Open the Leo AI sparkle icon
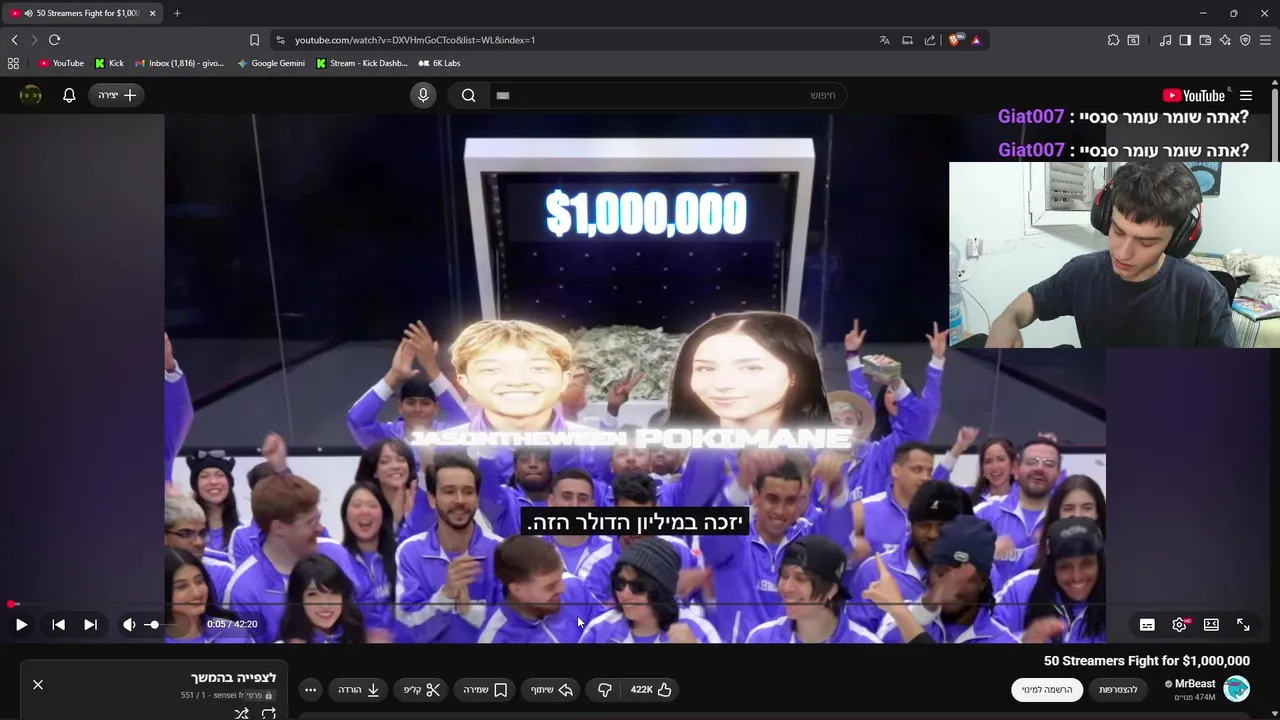 pos(1225,40)
